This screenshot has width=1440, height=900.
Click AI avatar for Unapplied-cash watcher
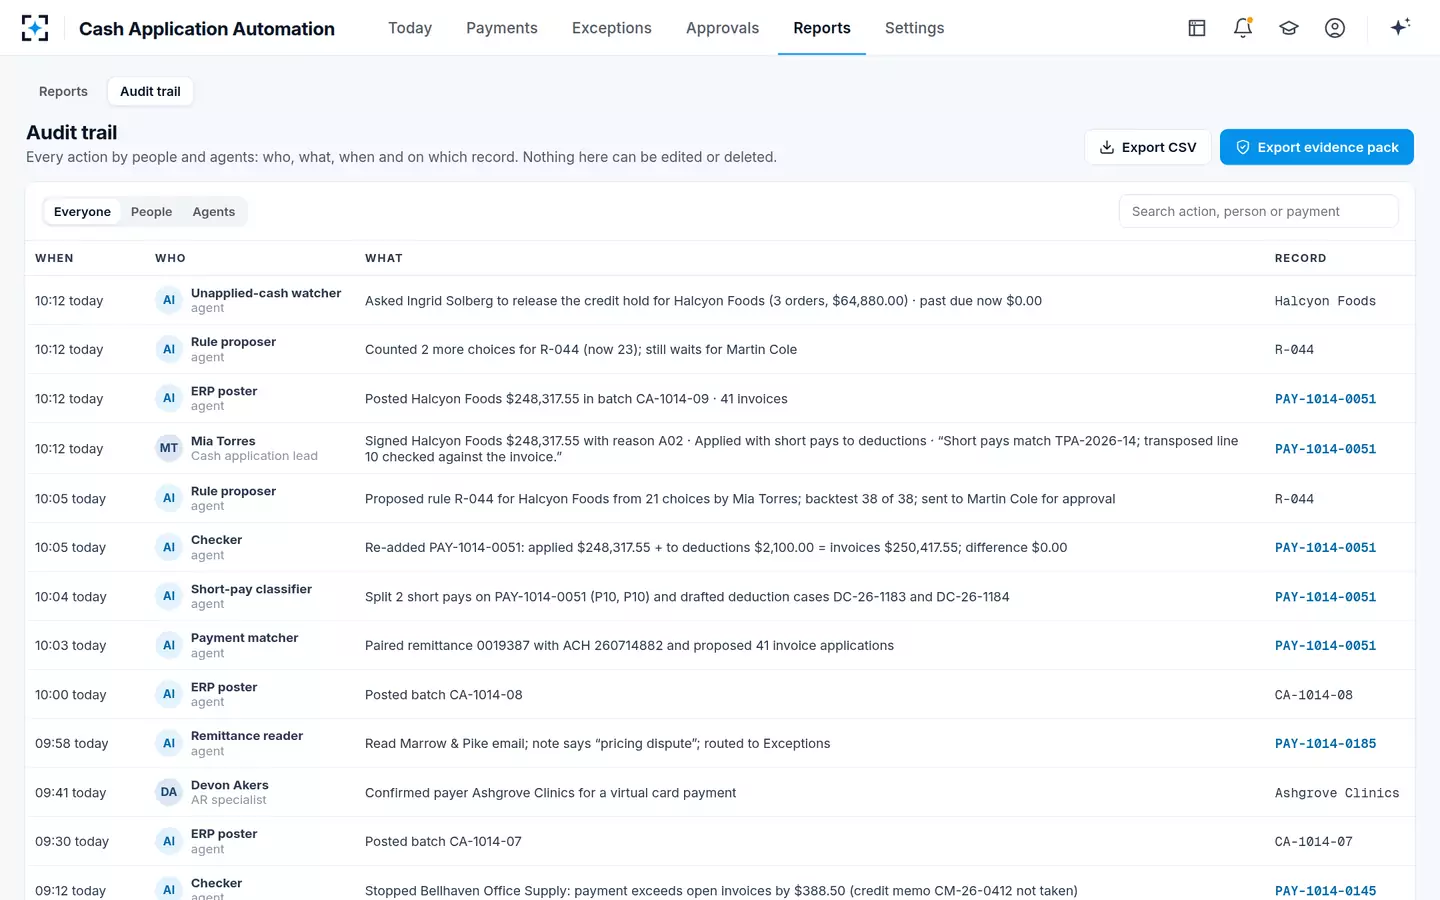[169, 300]
